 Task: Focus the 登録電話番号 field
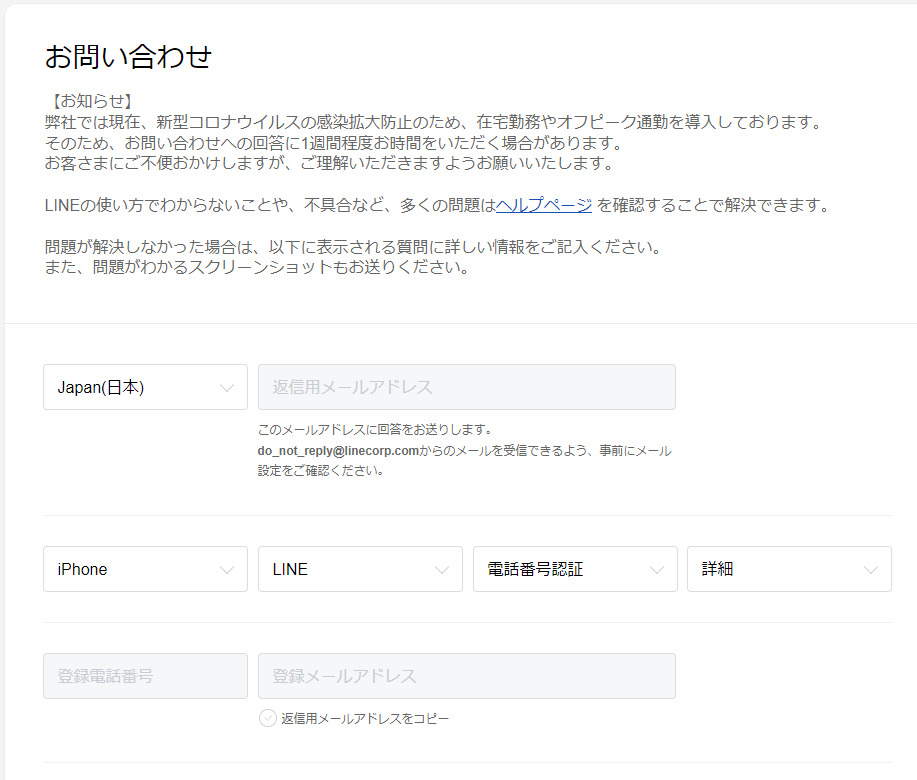(x=145, y=676)
